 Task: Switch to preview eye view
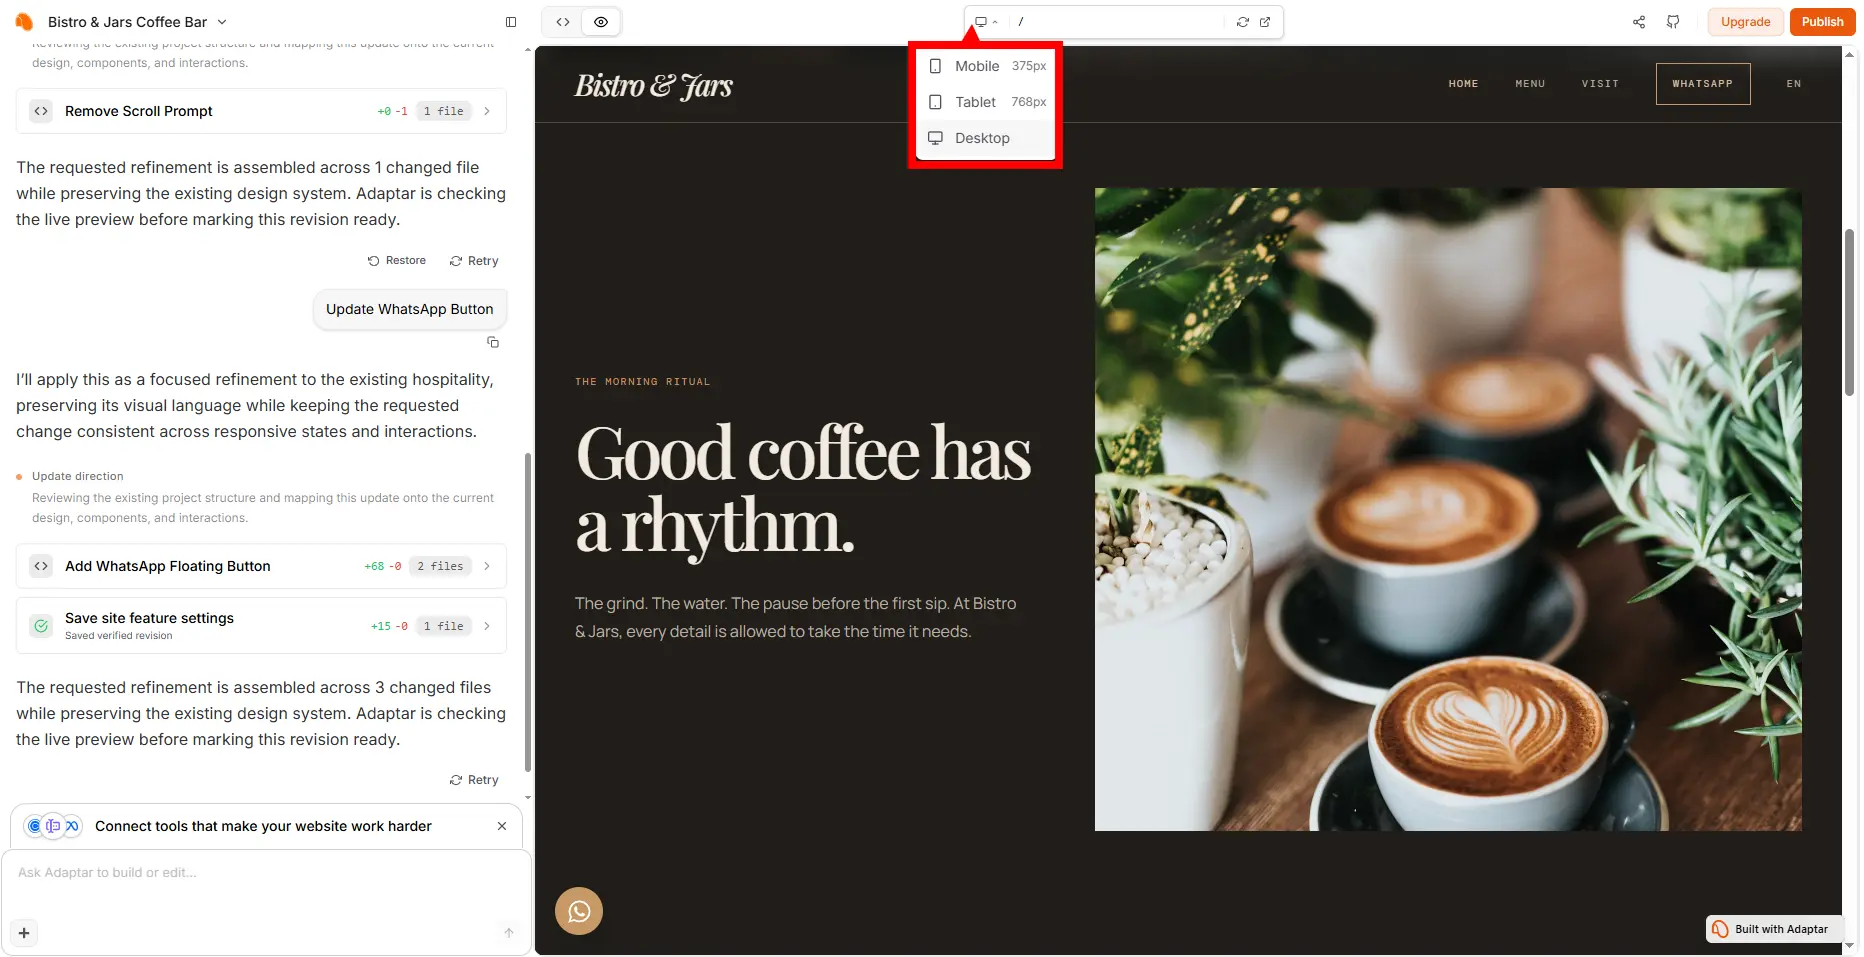click(x=601, y=22)
